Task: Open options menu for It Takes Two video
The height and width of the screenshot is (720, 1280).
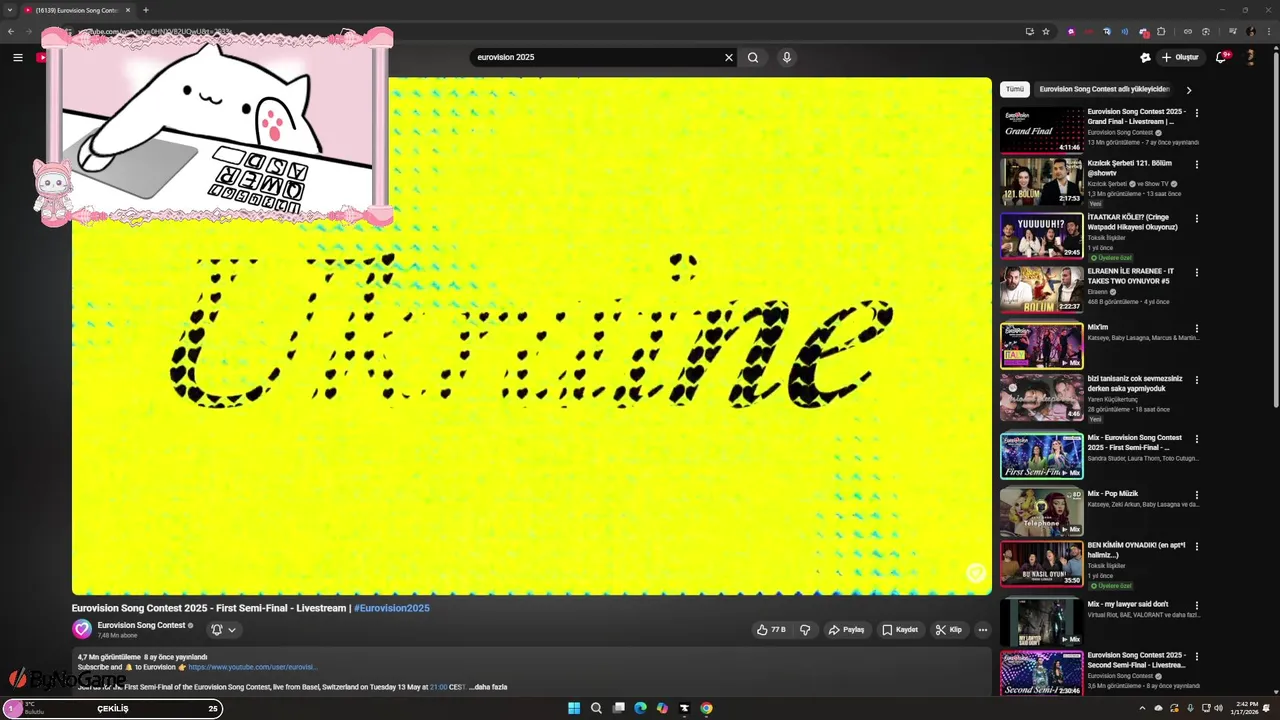Action: (1197, 272)
